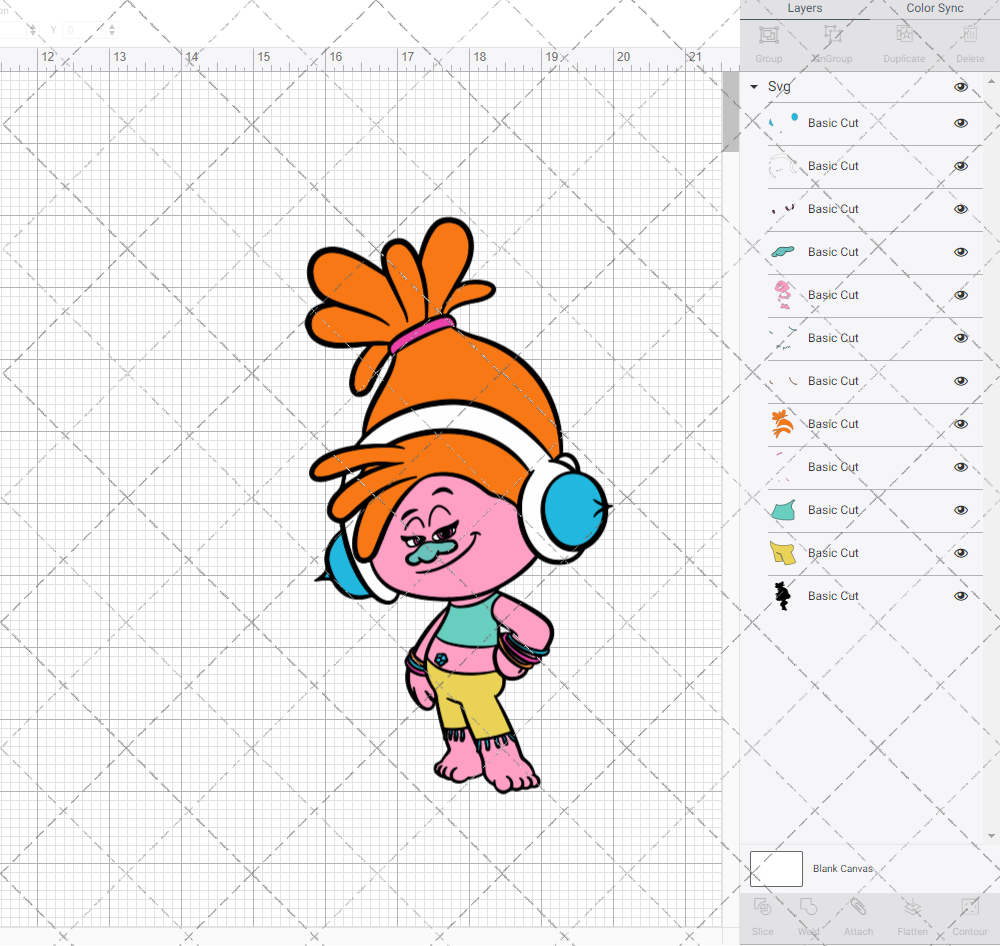Click 'Basic Cut' text beside the yellow pants thumbnail
Image resolution: width=1000 pixels, height=946 pixels.
(x=833, y=552)
